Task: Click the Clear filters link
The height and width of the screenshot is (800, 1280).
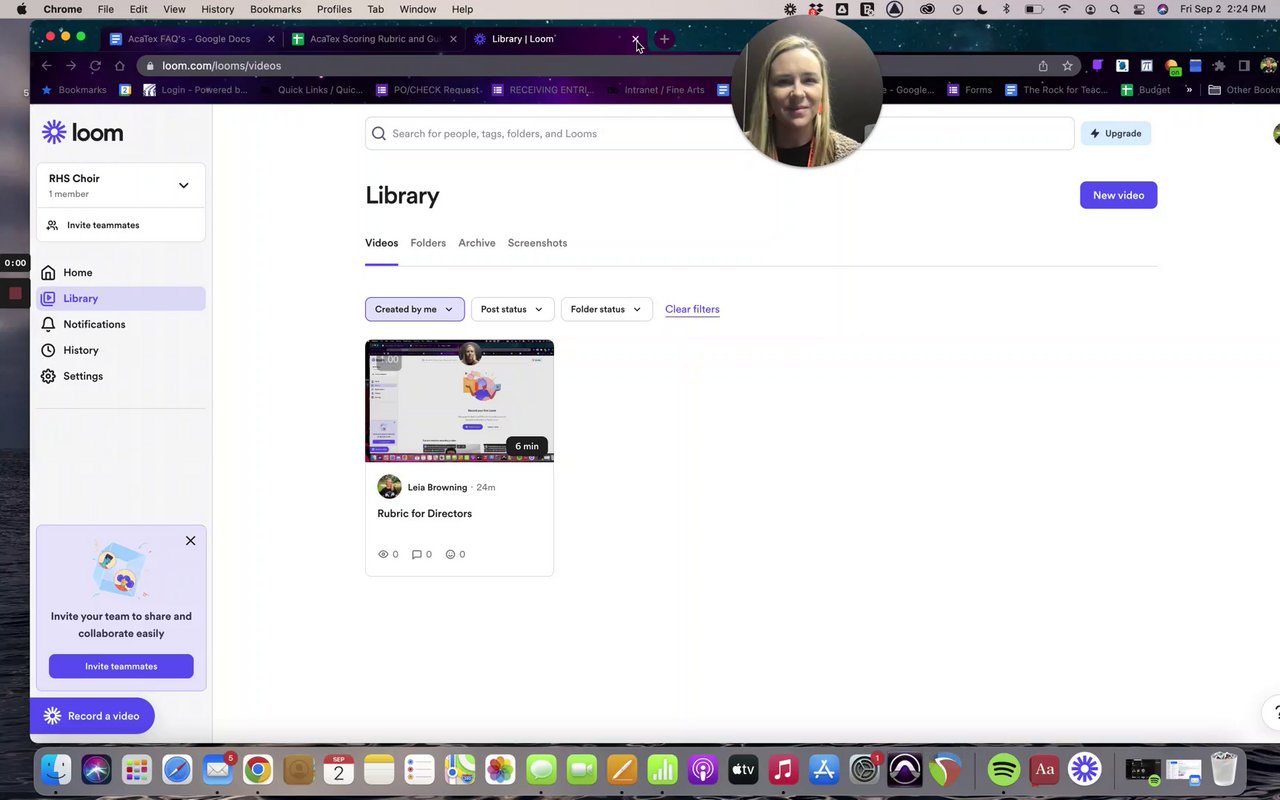Action: pyautogui.click(x=692, y=309)
